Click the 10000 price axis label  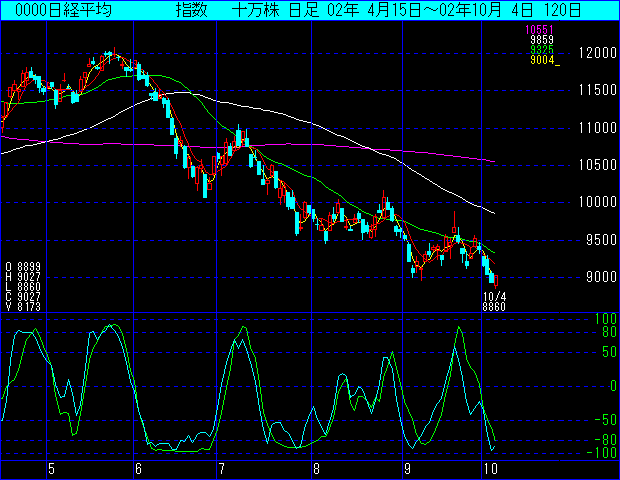[x=597, y=202]
